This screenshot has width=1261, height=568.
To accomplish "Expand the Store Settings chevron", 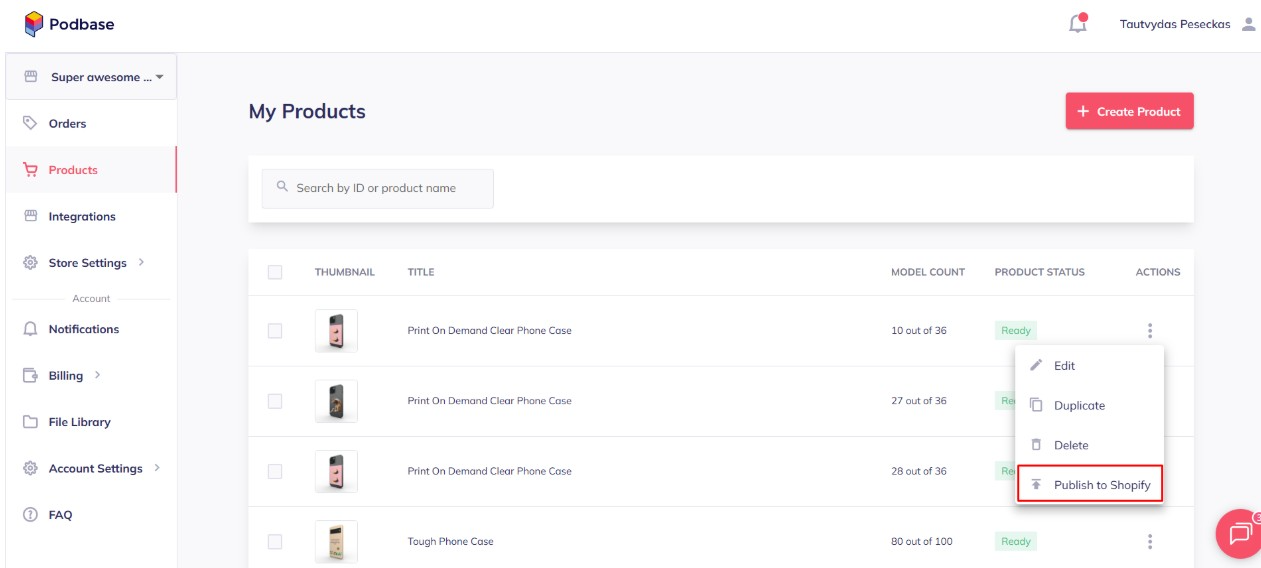I will pyautogui.click(x=141, y=262).
